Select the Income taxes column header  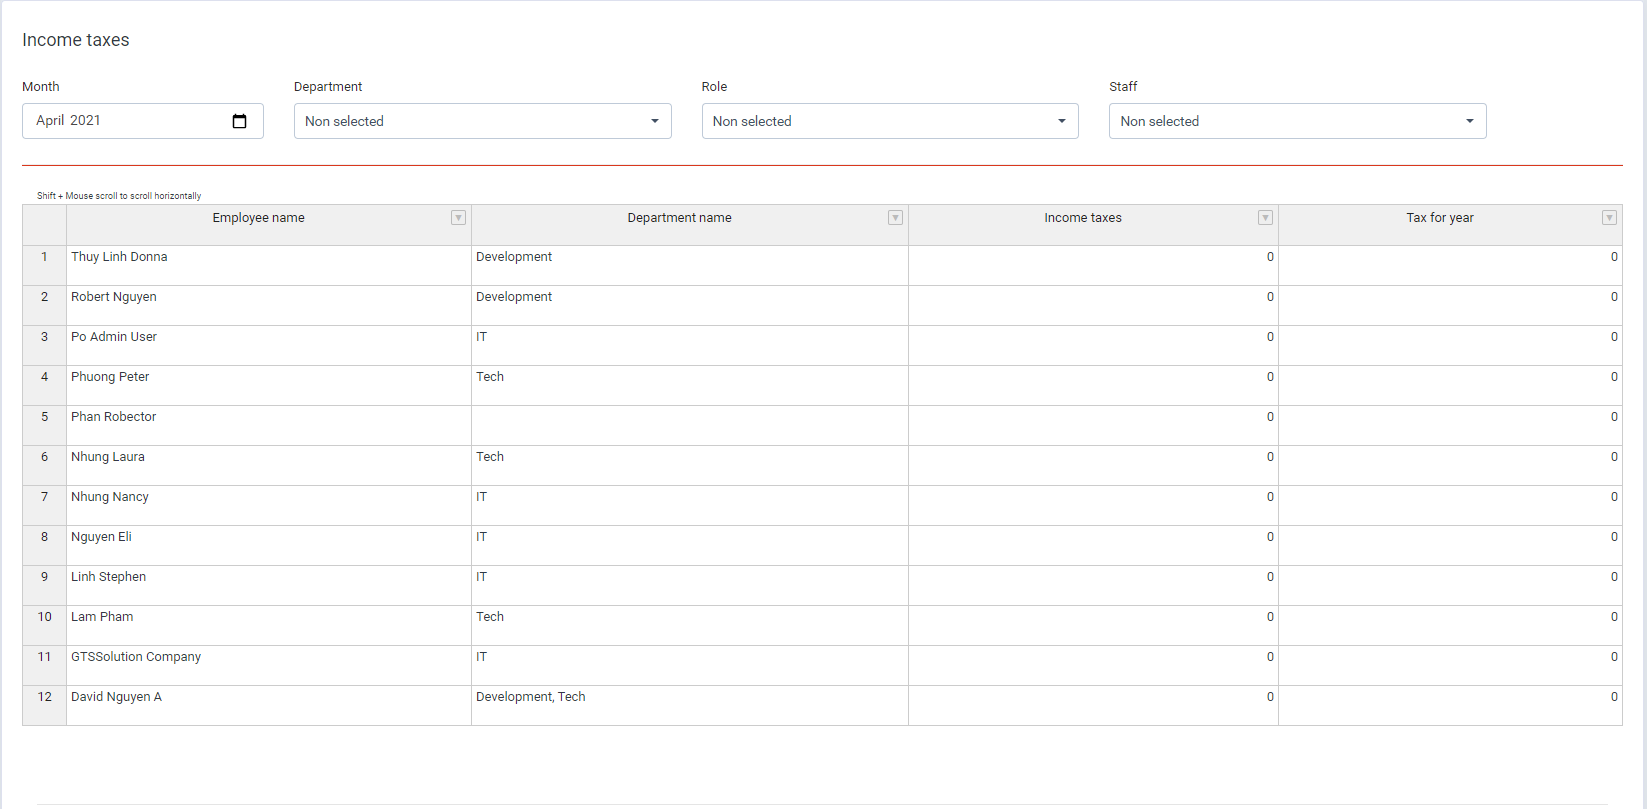coord(1082,218)
